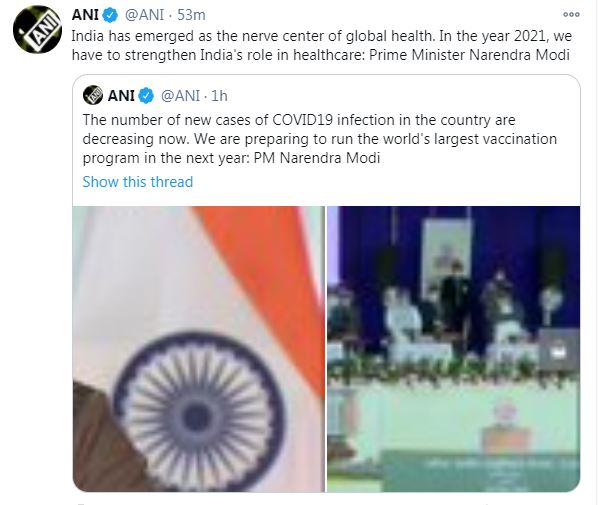Click the @ANI handle next to 53m
Viewport: 598px width, 505px height.
[x=144, y=15]
